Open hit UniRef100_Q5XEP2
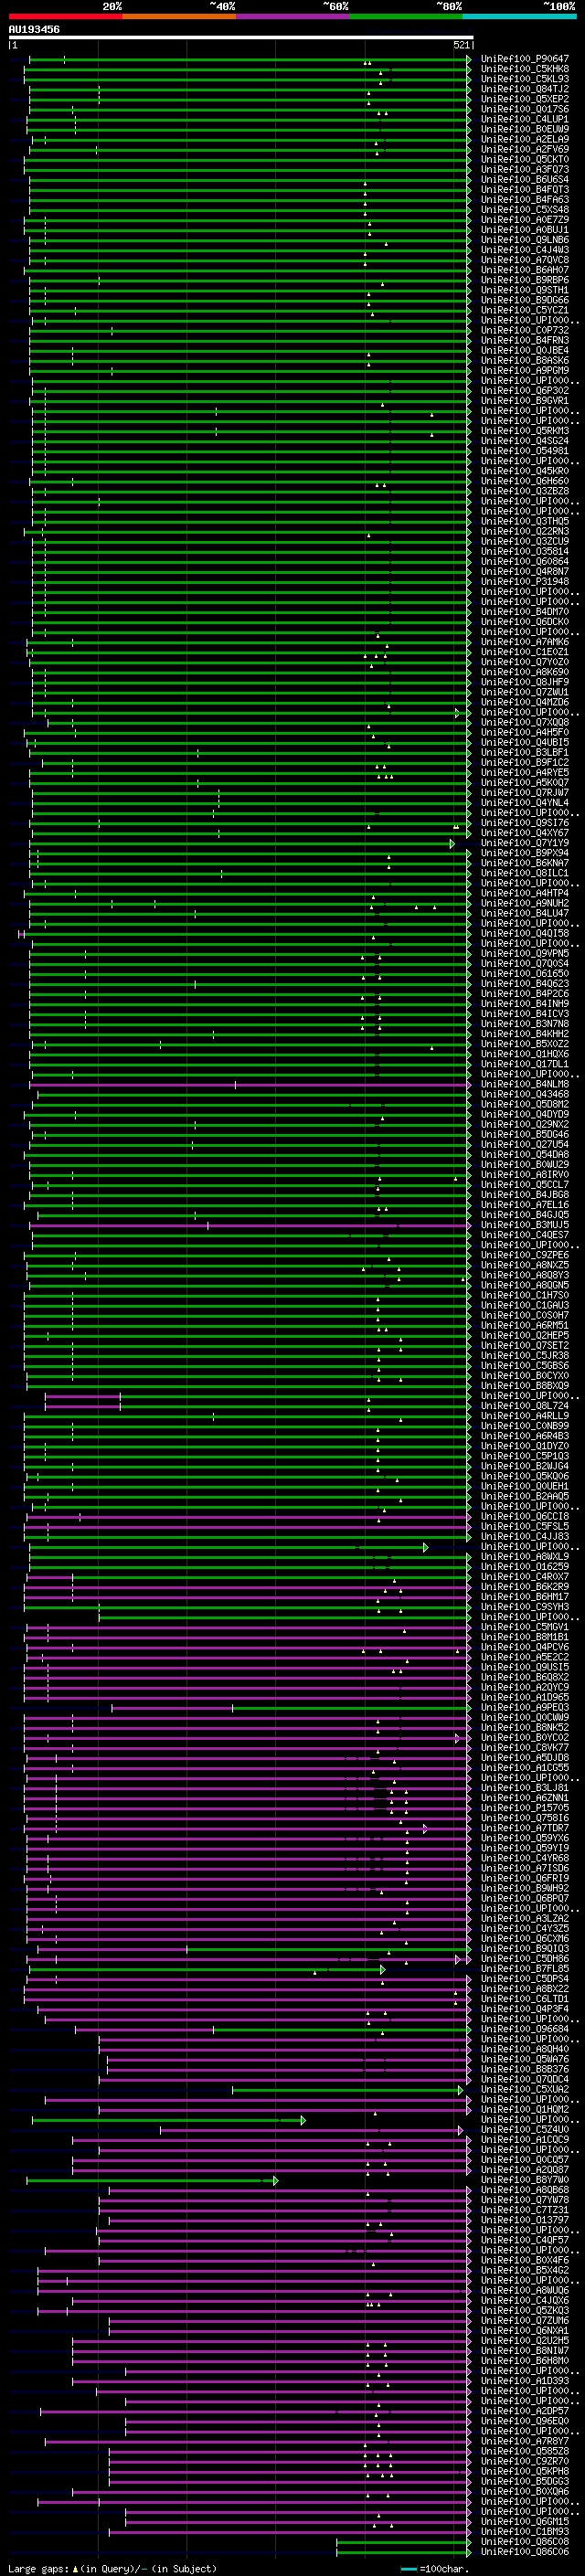 pos(524,99)
